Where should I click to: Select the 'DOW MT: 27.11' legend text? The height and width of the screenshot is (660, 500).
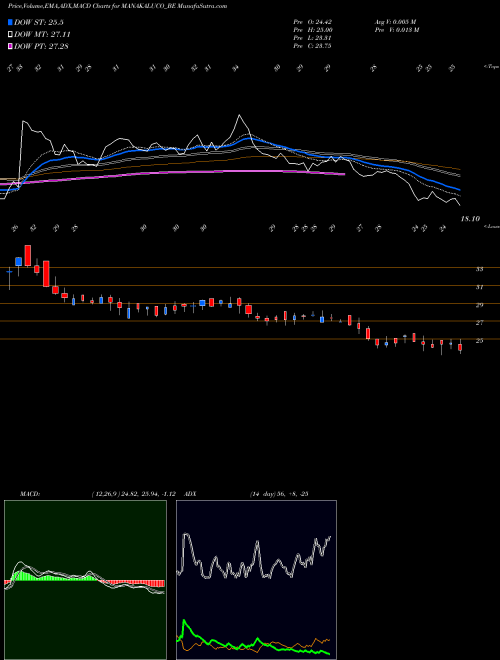click(x=42, y=35)
